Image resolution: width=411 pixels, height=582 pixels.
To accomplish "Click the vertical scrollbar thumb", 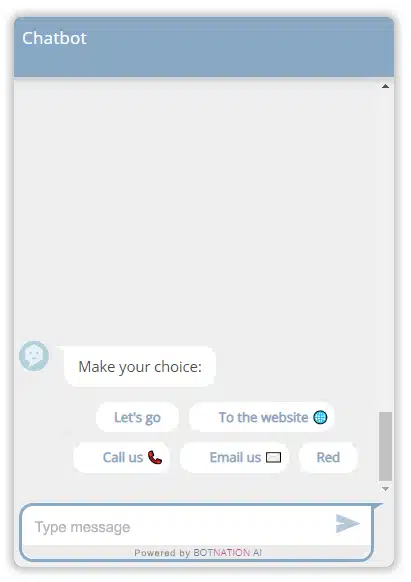I will pyautogui.click(x=385, y=446).
